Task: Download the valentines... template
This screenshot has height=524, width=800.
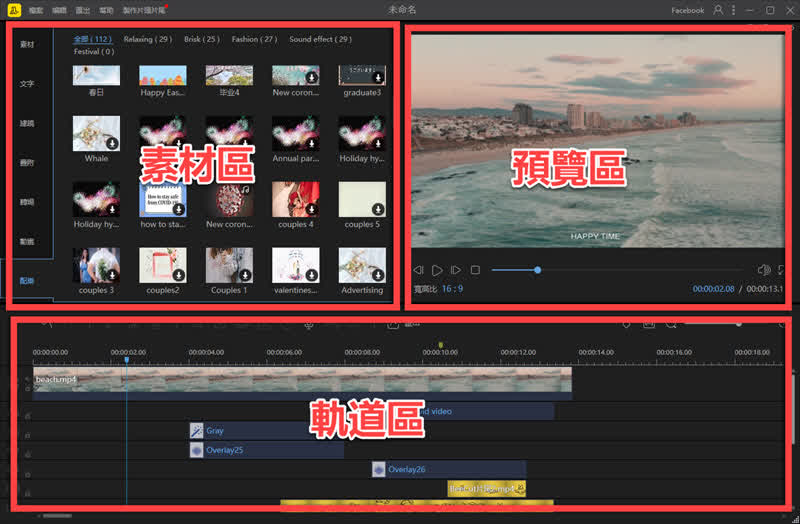Action: [x=312, y=275]
